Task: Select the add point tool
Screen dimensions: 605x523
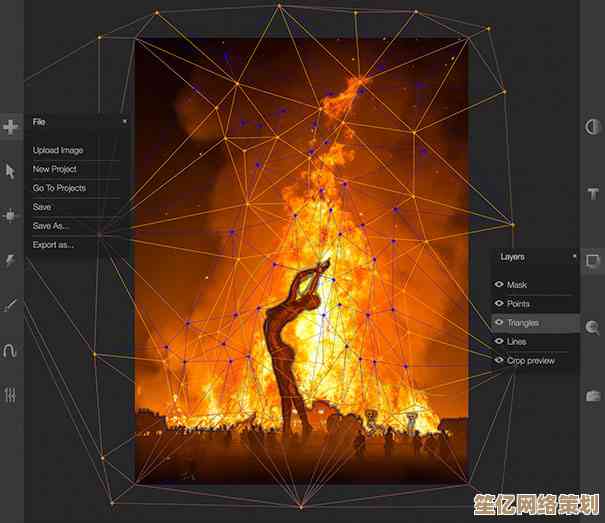Action: pos(11,215)
